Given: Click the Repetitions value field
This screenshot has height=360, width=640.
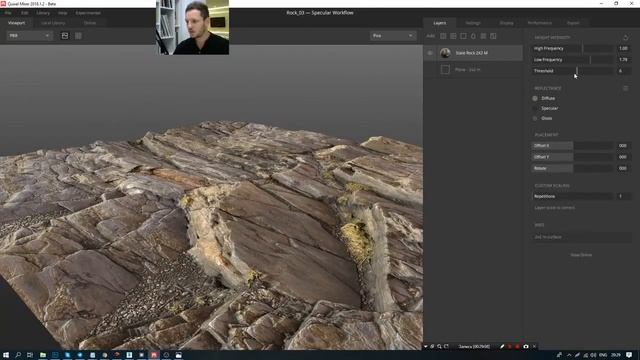Looking at the screenshot, I should 623,196.
